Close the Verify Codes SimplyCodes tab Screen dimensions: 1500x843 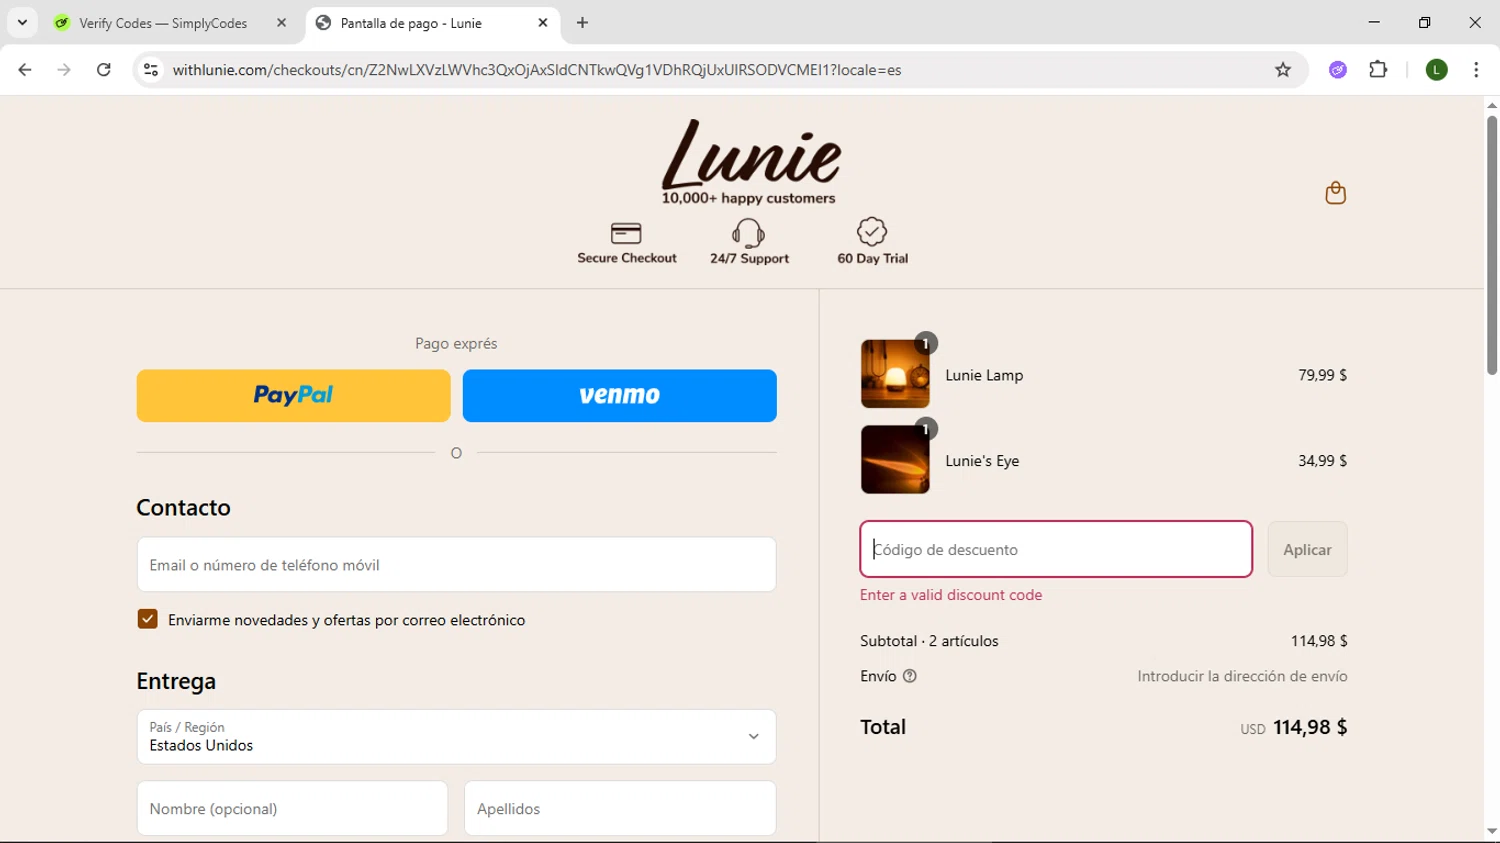(x=281, y=23)
